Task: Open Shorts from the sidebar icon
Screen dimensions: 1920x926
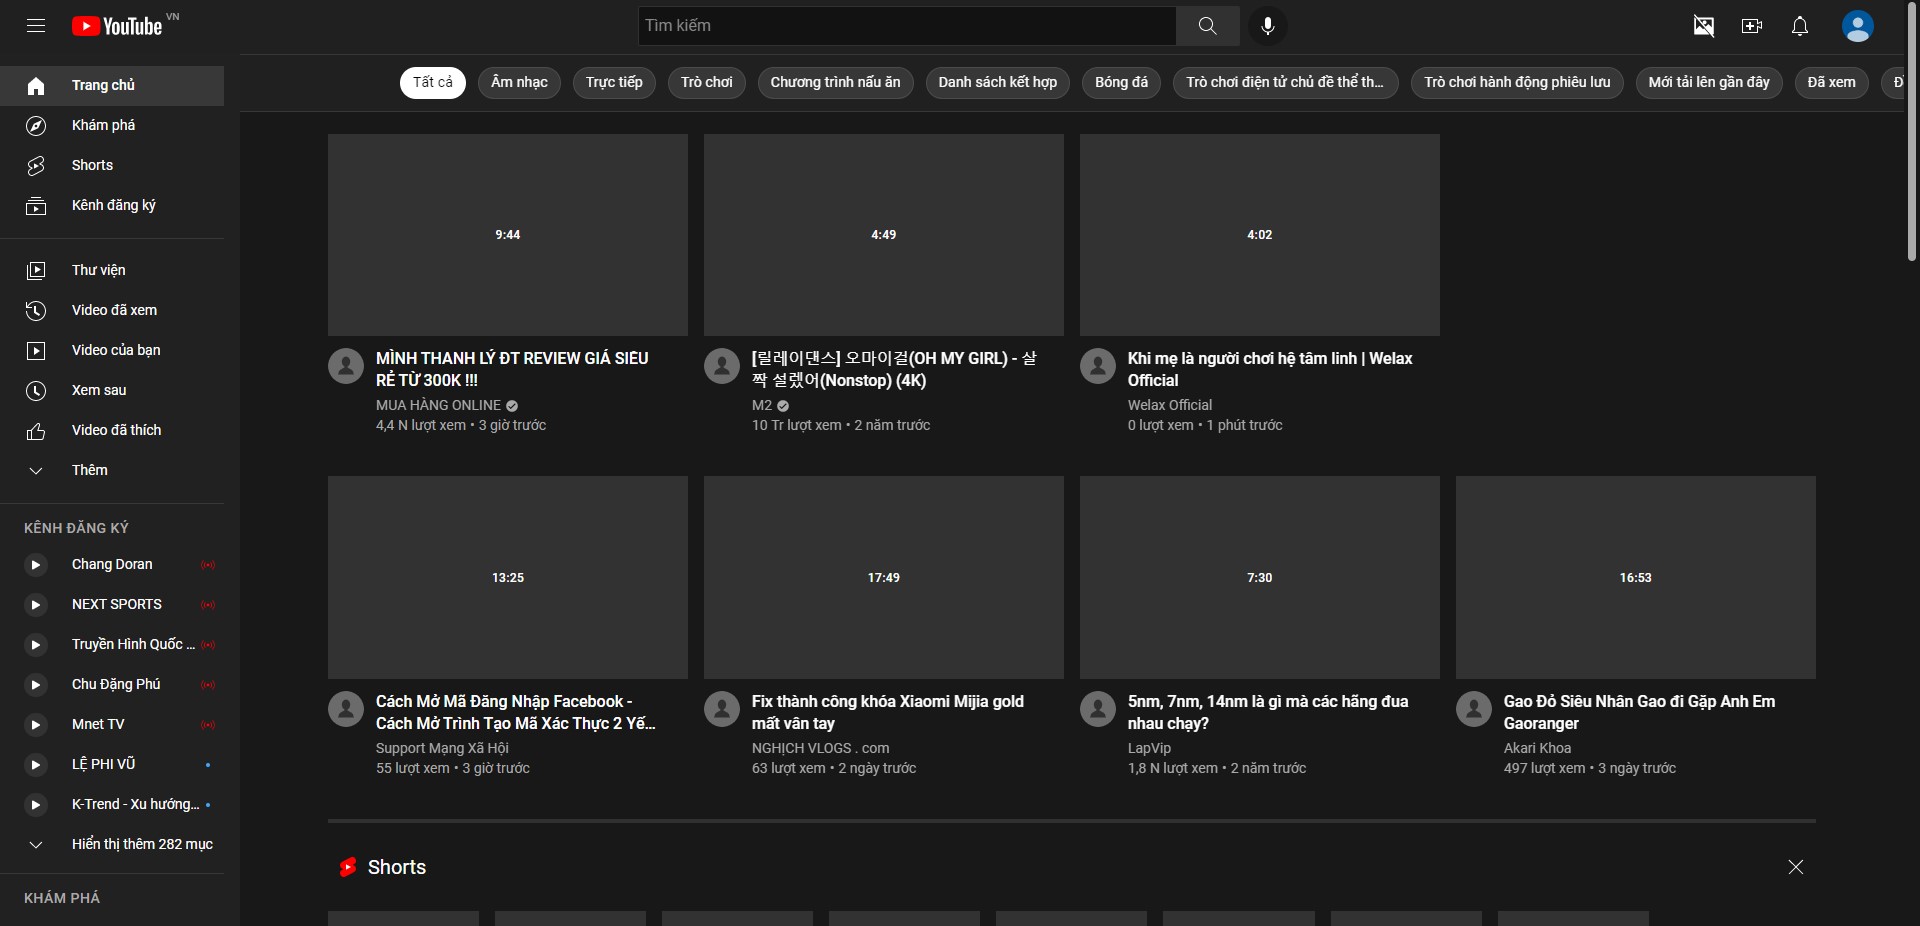Action: [x=36, y=166]
